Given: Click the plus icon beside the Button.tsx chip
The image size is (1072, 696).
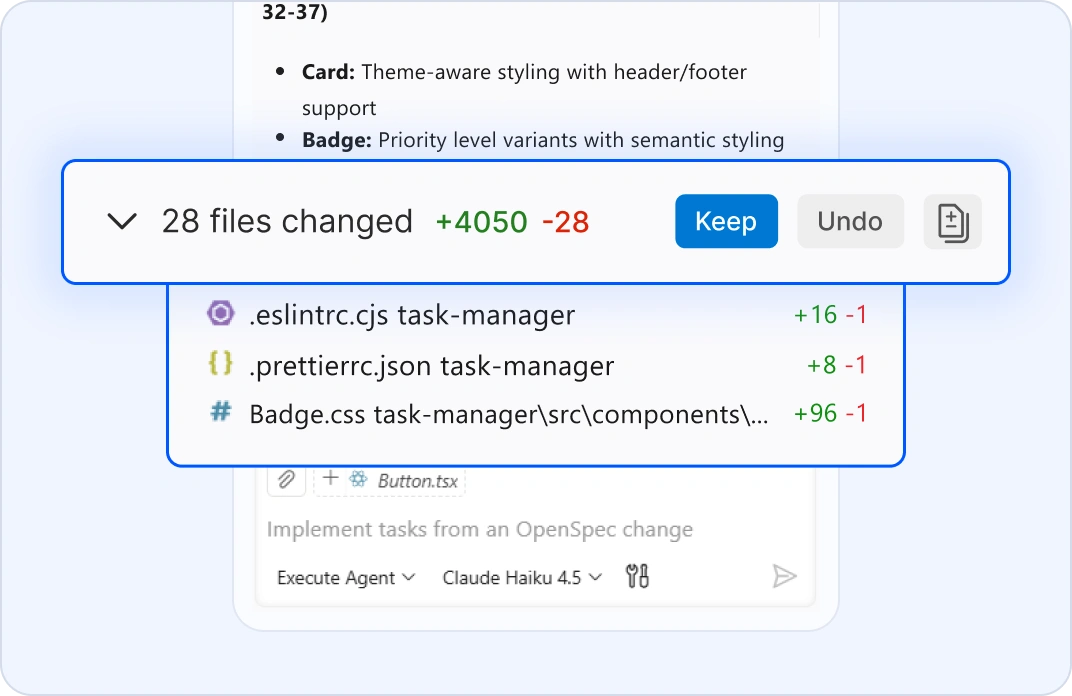Looking at the screenshot, I should click(x=331, y=479).
